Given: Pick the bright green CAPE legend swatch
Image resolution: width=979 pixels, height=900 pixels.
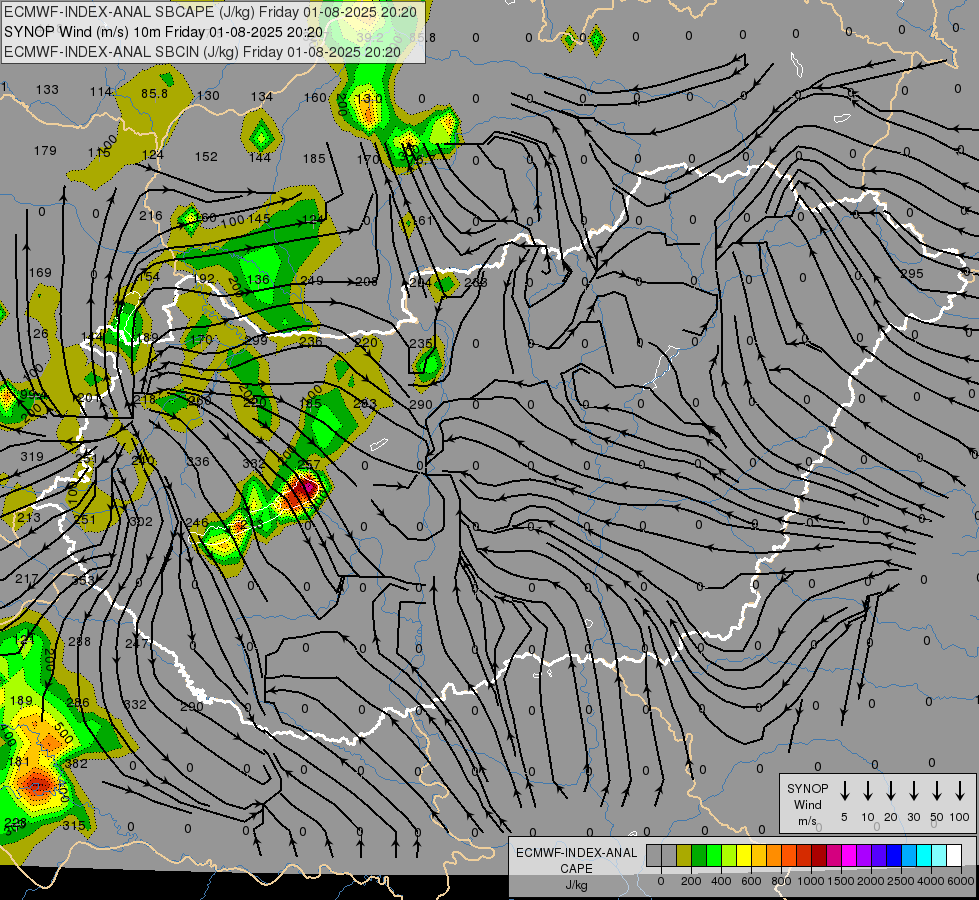Looking at the screenshot, I should click(x=714, y=855).
